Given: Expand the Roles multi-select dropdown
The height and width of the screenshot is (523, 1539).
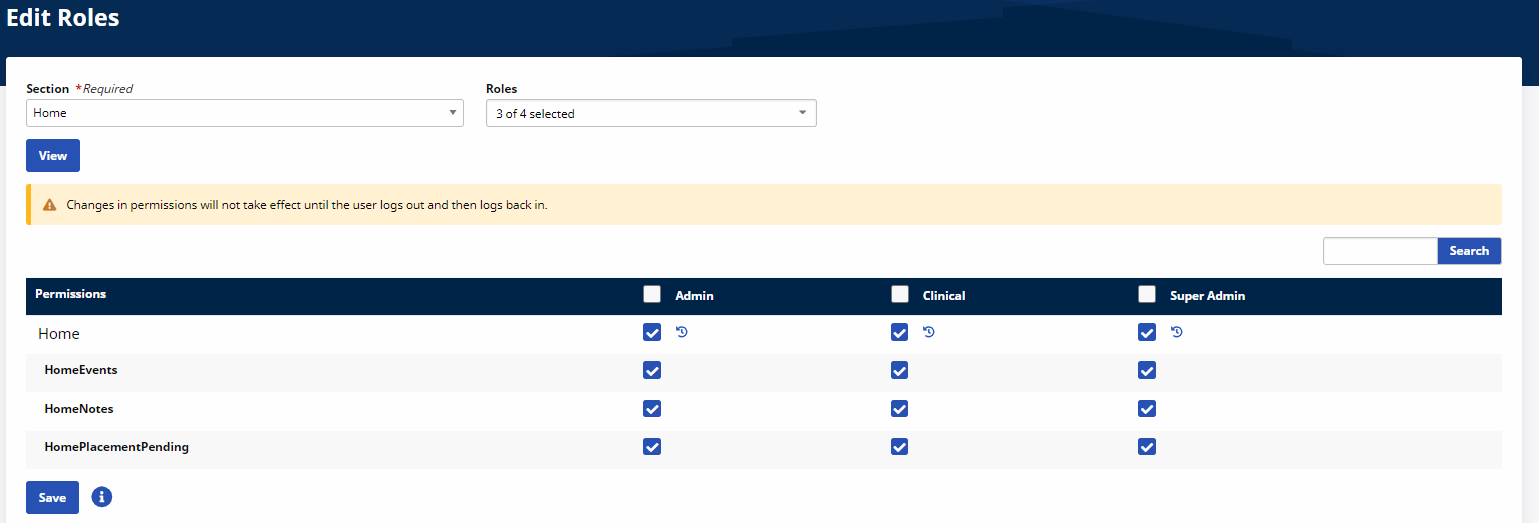Looking at the screenshot, I should click(x=651, y=114).
